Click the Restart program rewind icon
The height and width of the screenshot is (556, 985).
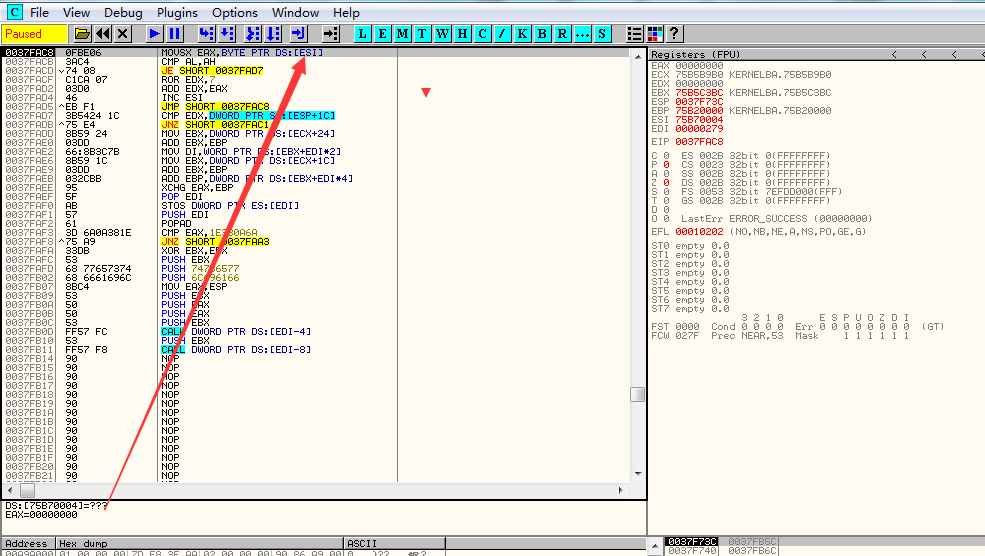[x=102, y=34]
